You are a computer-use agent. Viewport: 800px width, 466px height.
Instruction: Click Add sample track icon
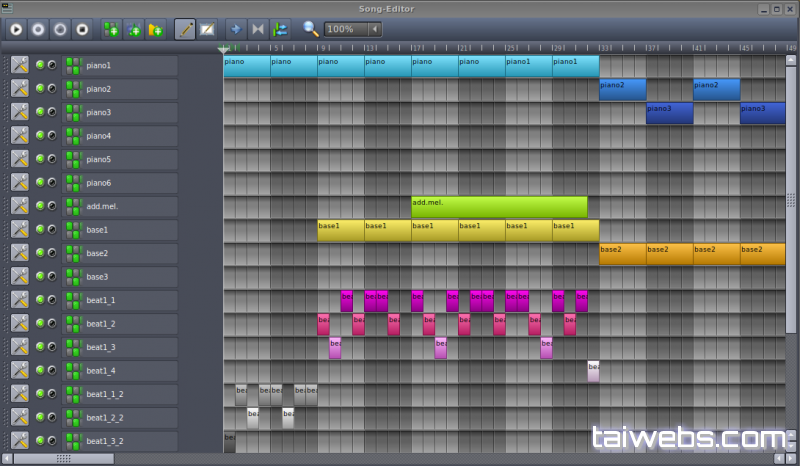[x=134, y=30]
